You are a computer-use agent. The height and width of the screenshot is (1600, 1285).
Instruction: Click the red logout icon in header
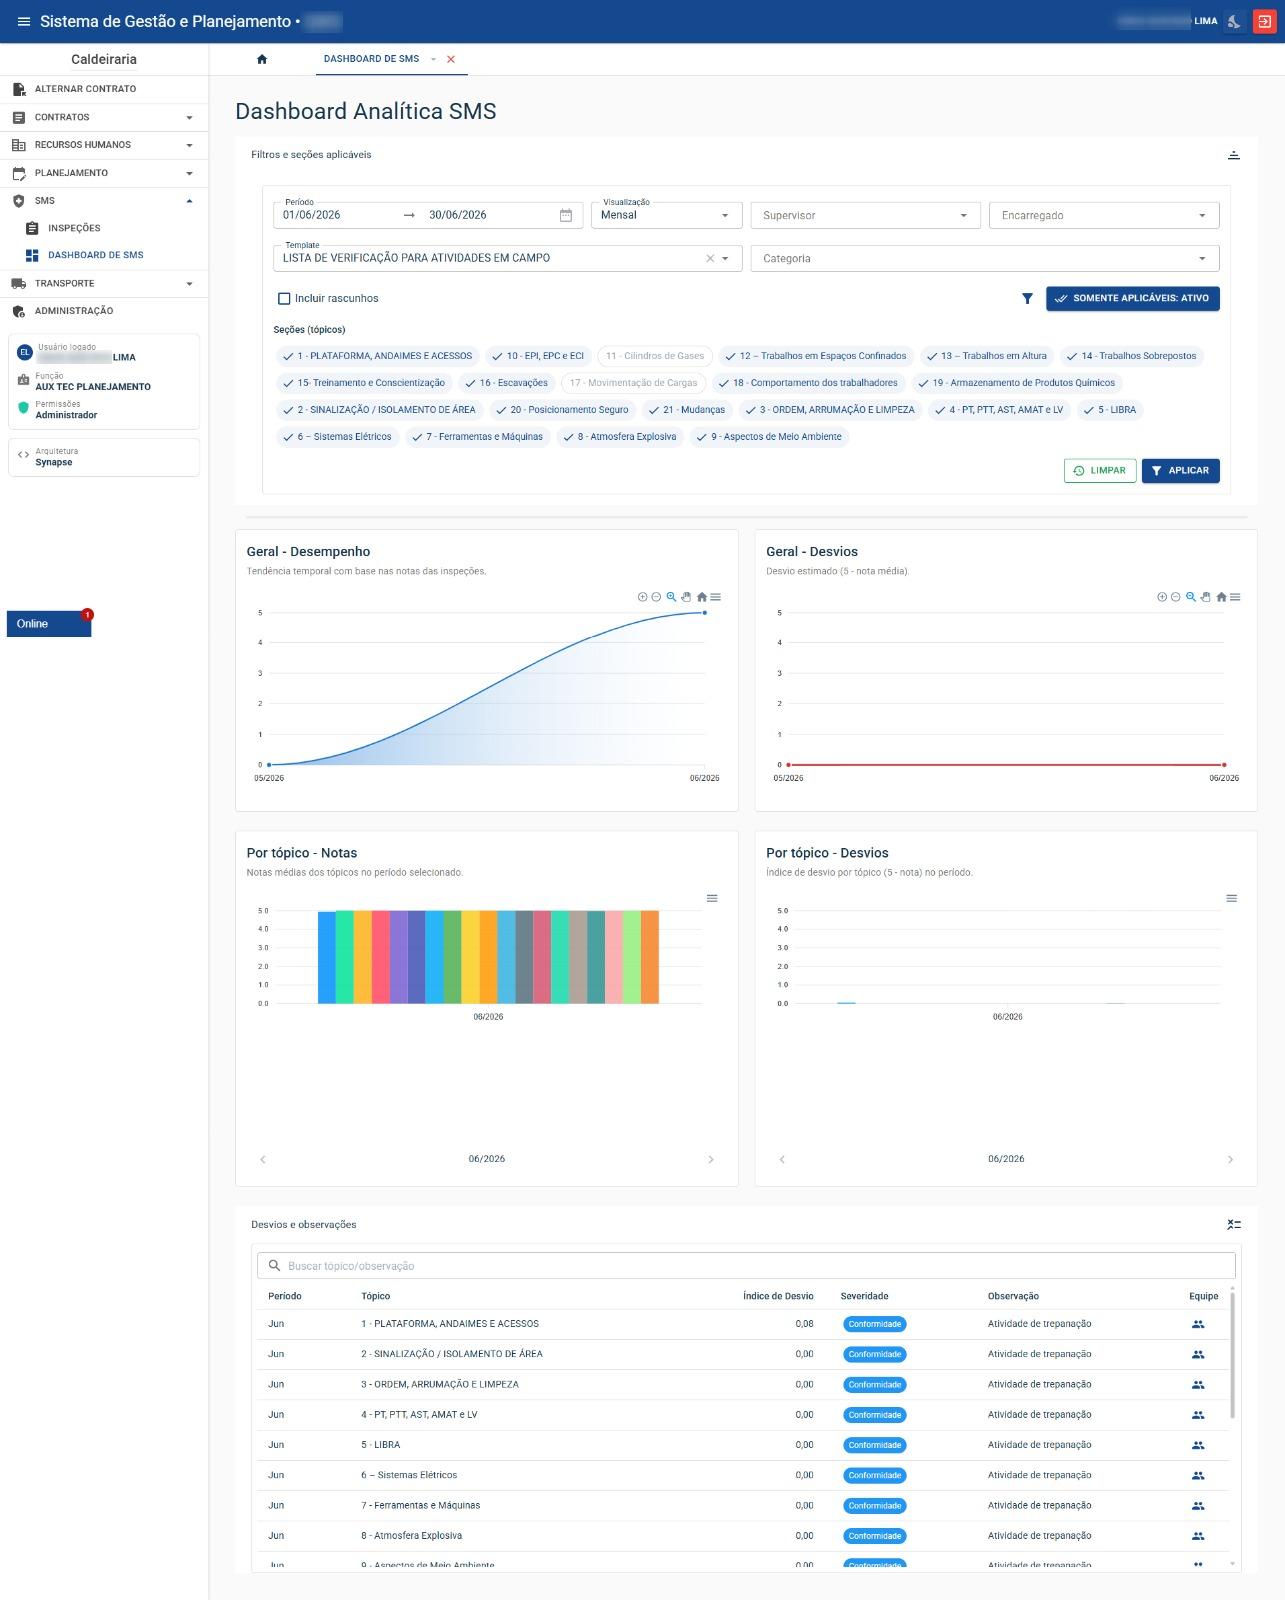pyautogui.click(x=1265, y=21)
